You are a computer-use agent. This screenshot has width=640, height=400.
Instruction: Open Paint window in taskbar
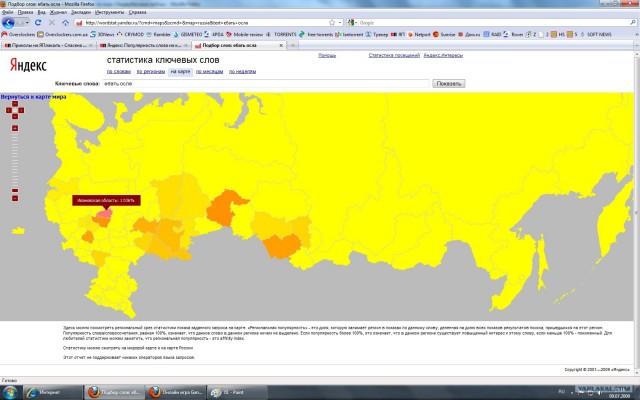[x=237, y=392]
